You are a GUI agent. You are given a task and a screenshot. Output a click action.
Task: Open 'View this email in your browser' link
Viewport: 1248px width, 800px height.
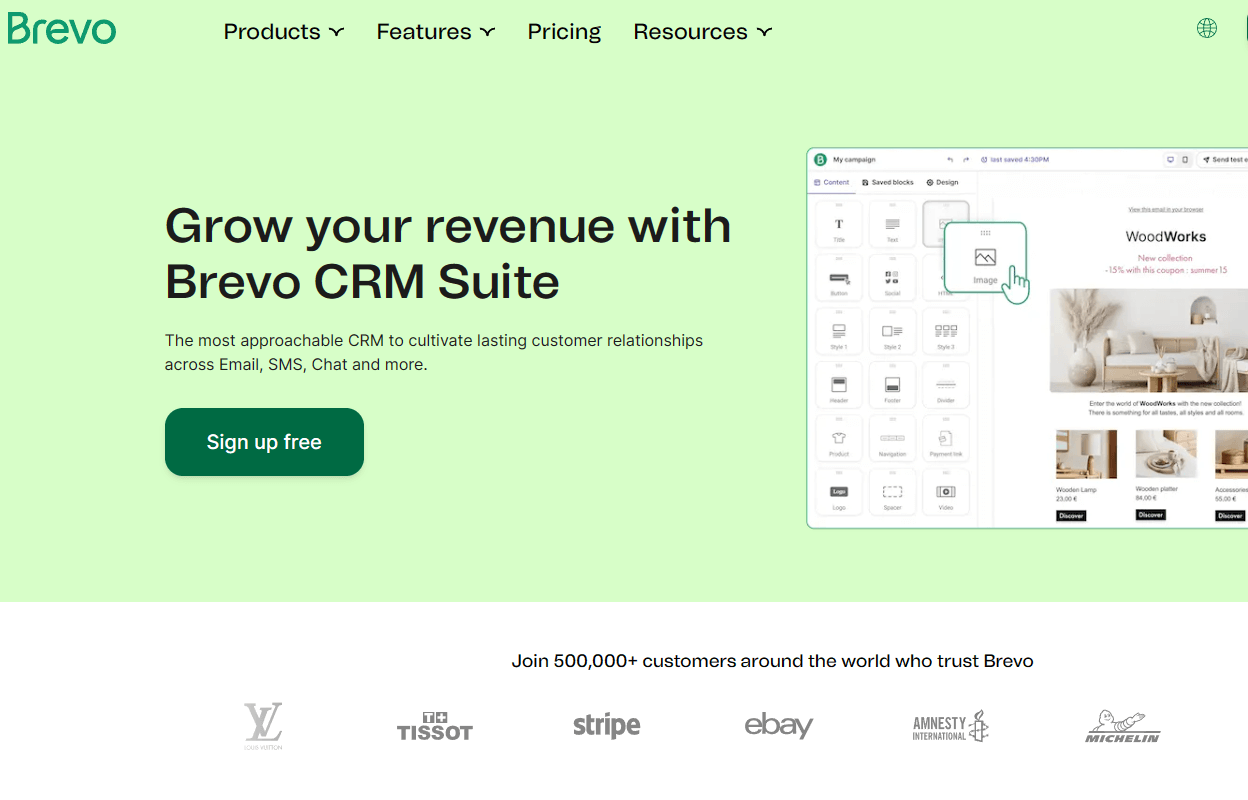tap(1166, 210)
